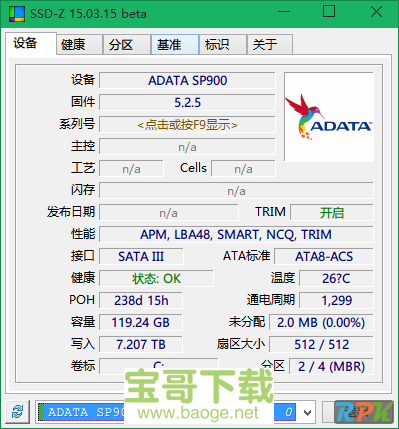Click the capacity value 119.24 GB
Image resolution: width=399 pixels, height=429 pixels.
141,323
